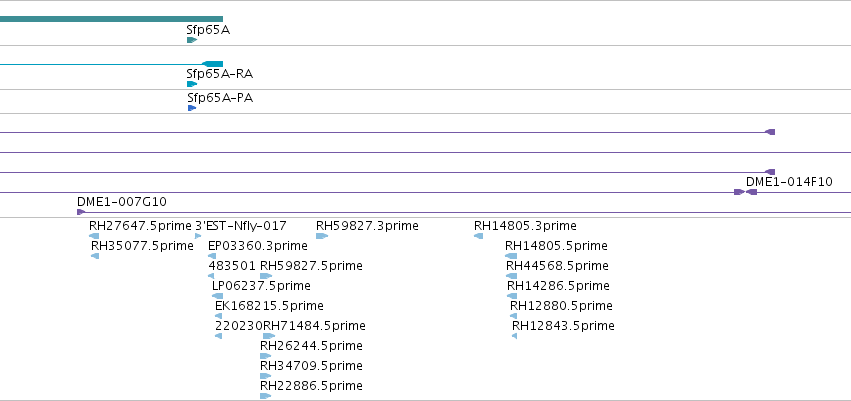Click the DME1-007G10 feature arrow

(81, 212)
